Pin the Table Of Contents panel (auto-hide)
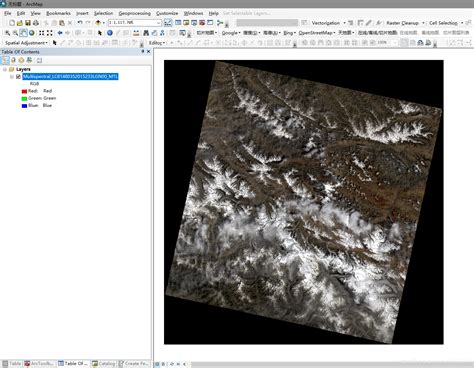Viewport: 474px width, 368px height. (x=143, y=52)
